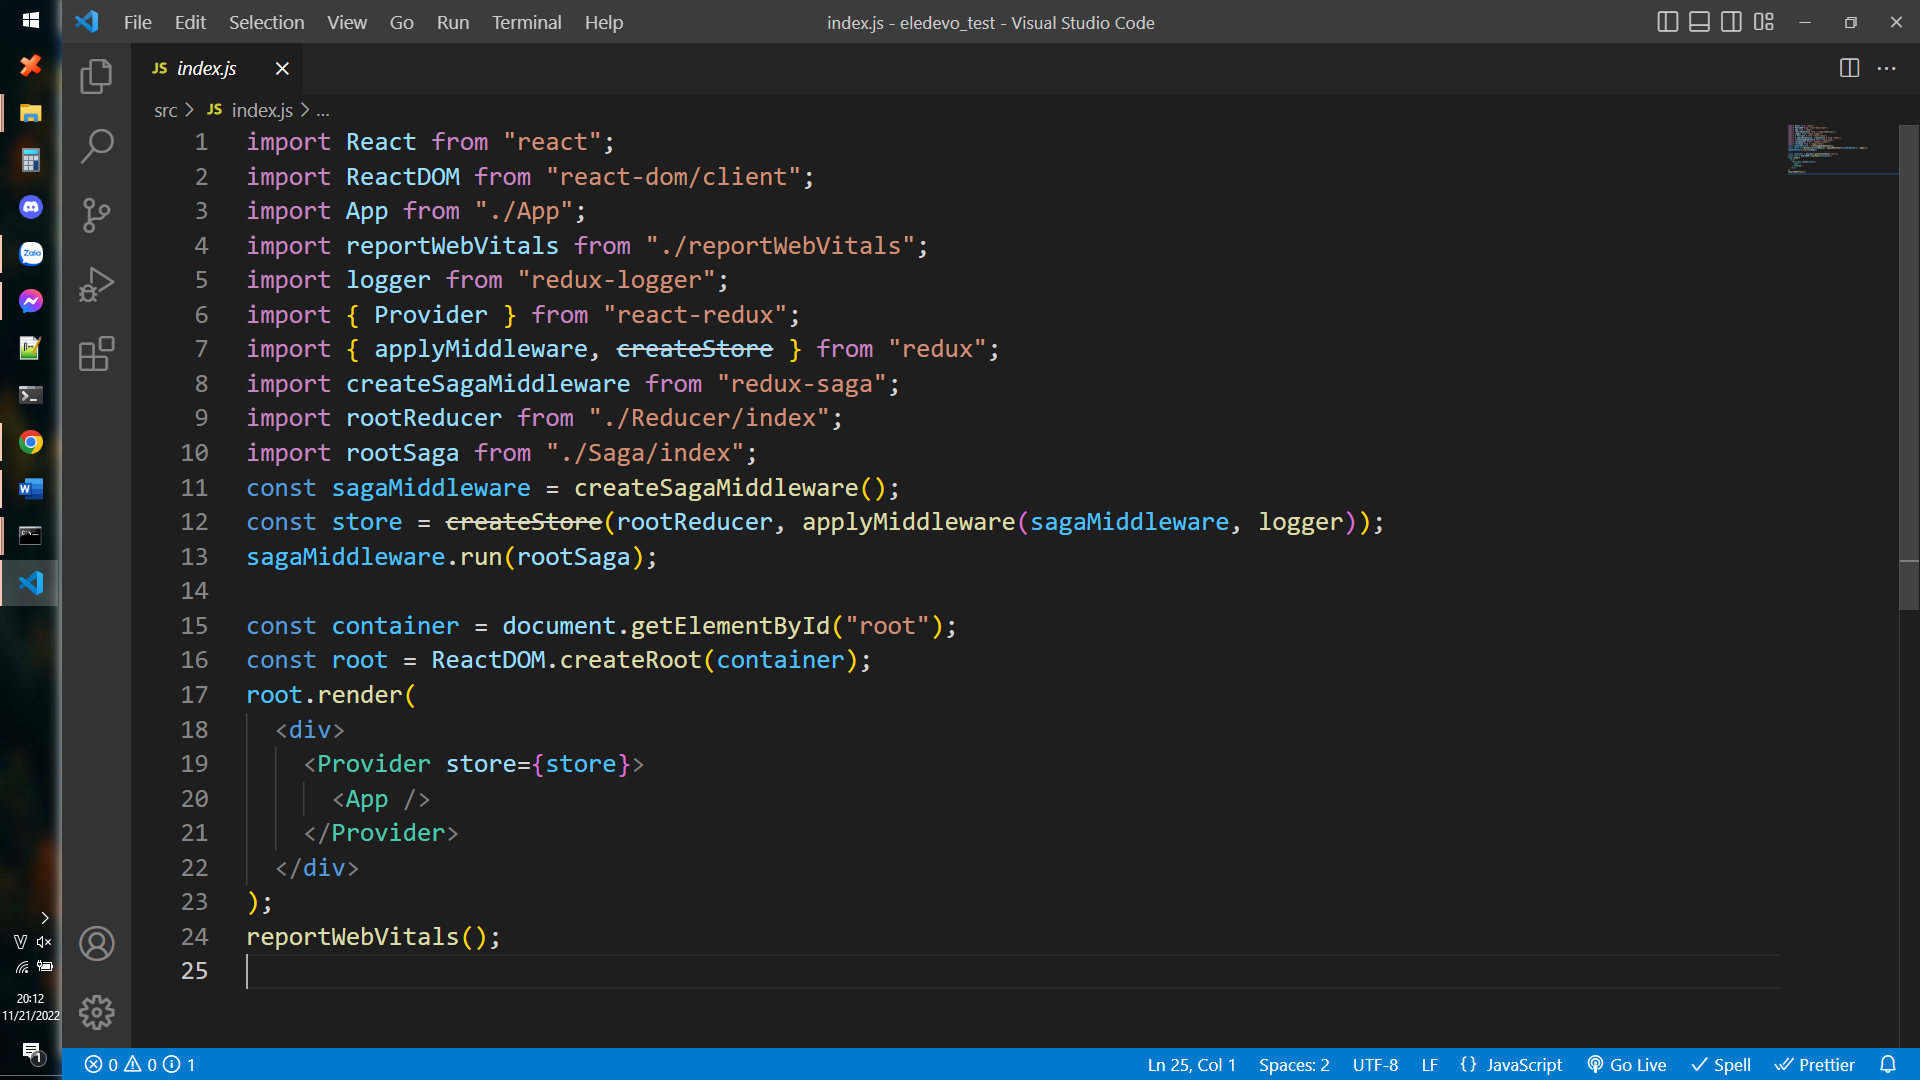Select JavaScript language mode in status bar

tap(1511, 1064)
